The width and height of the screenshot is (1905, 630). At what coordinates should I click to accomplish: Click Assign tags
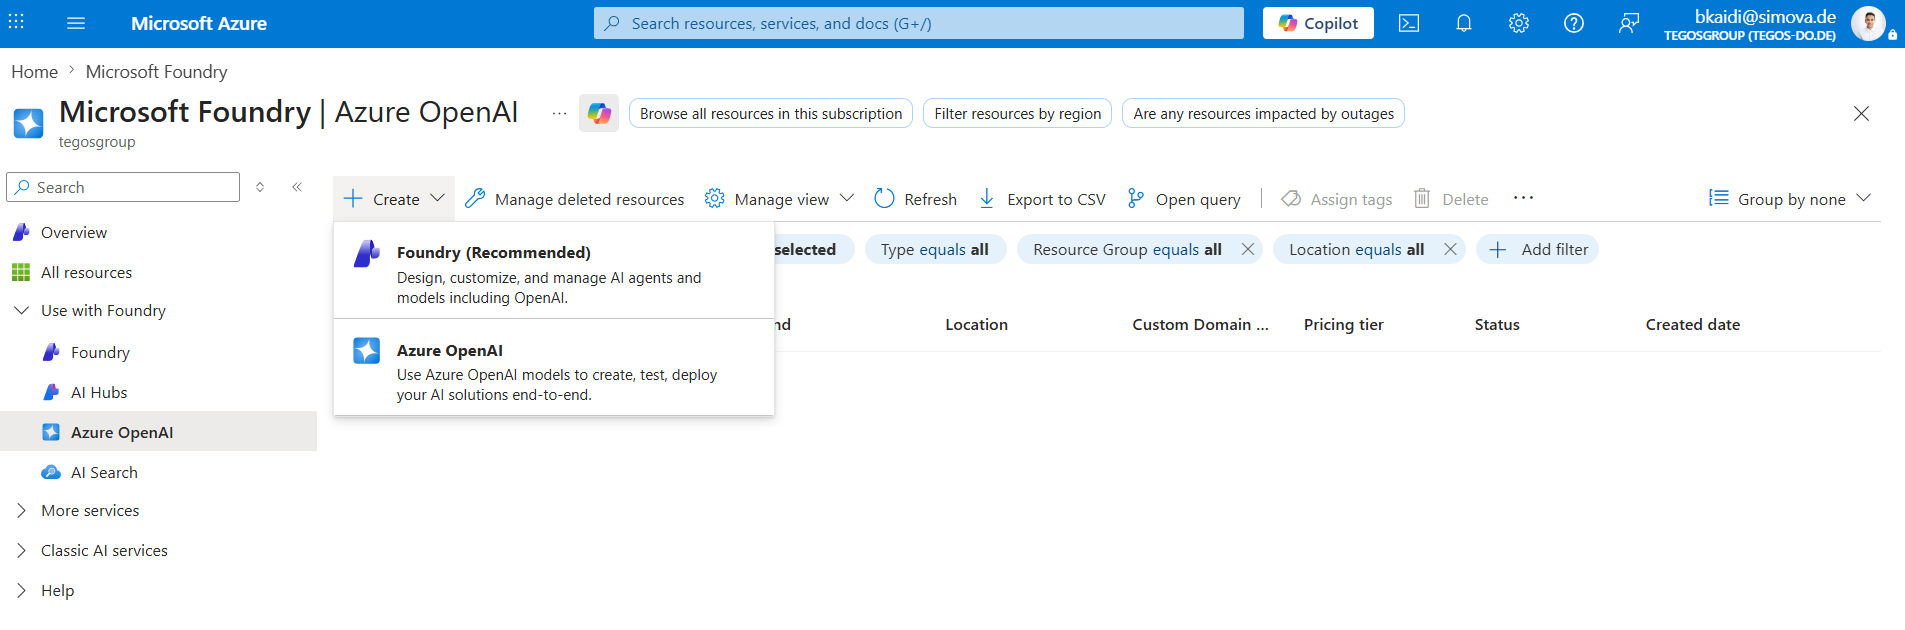point(1337,199)
